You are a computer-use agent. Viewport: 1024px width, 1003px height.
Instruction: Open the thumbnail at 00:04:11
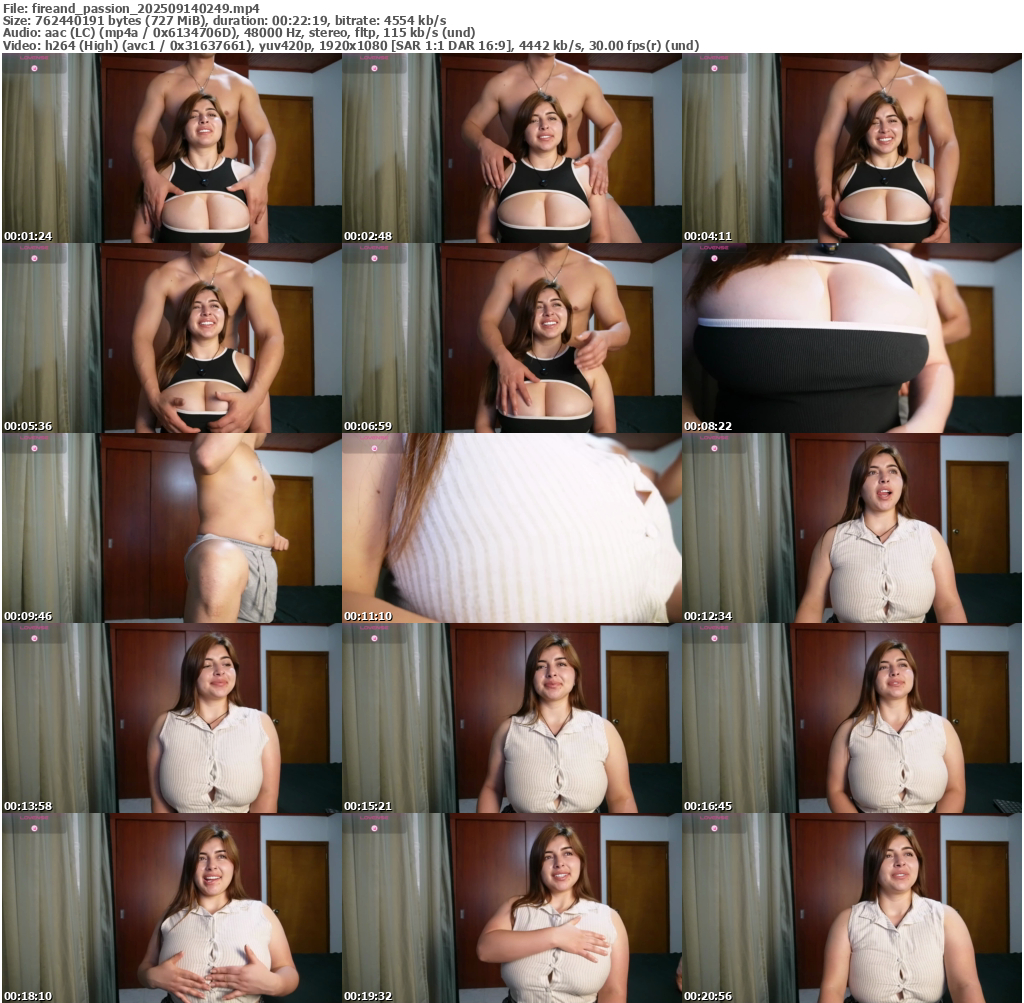coord(851,148)
